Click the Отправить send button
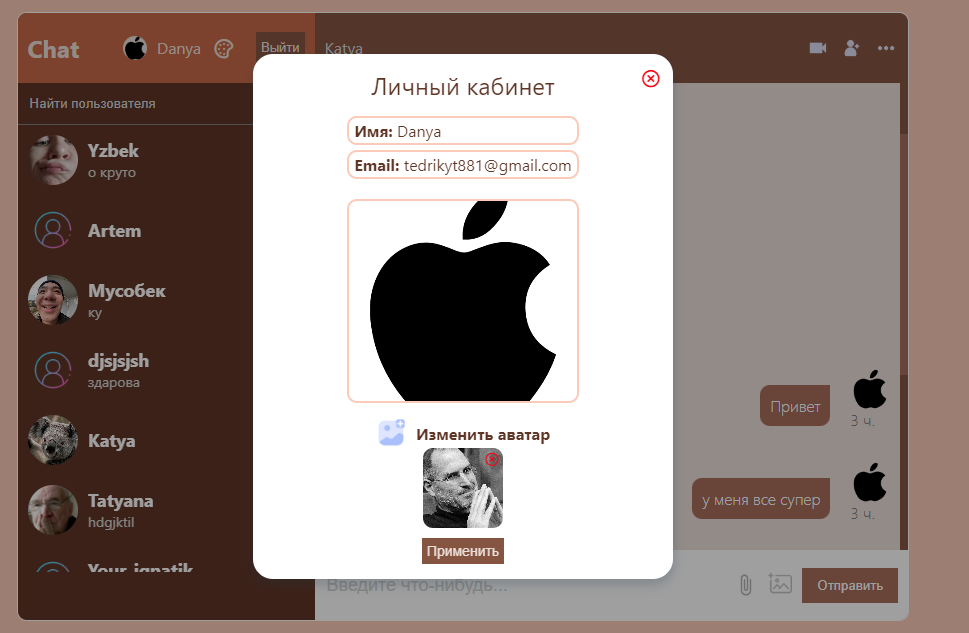The image size is (969, 633). tap(849, 585)
